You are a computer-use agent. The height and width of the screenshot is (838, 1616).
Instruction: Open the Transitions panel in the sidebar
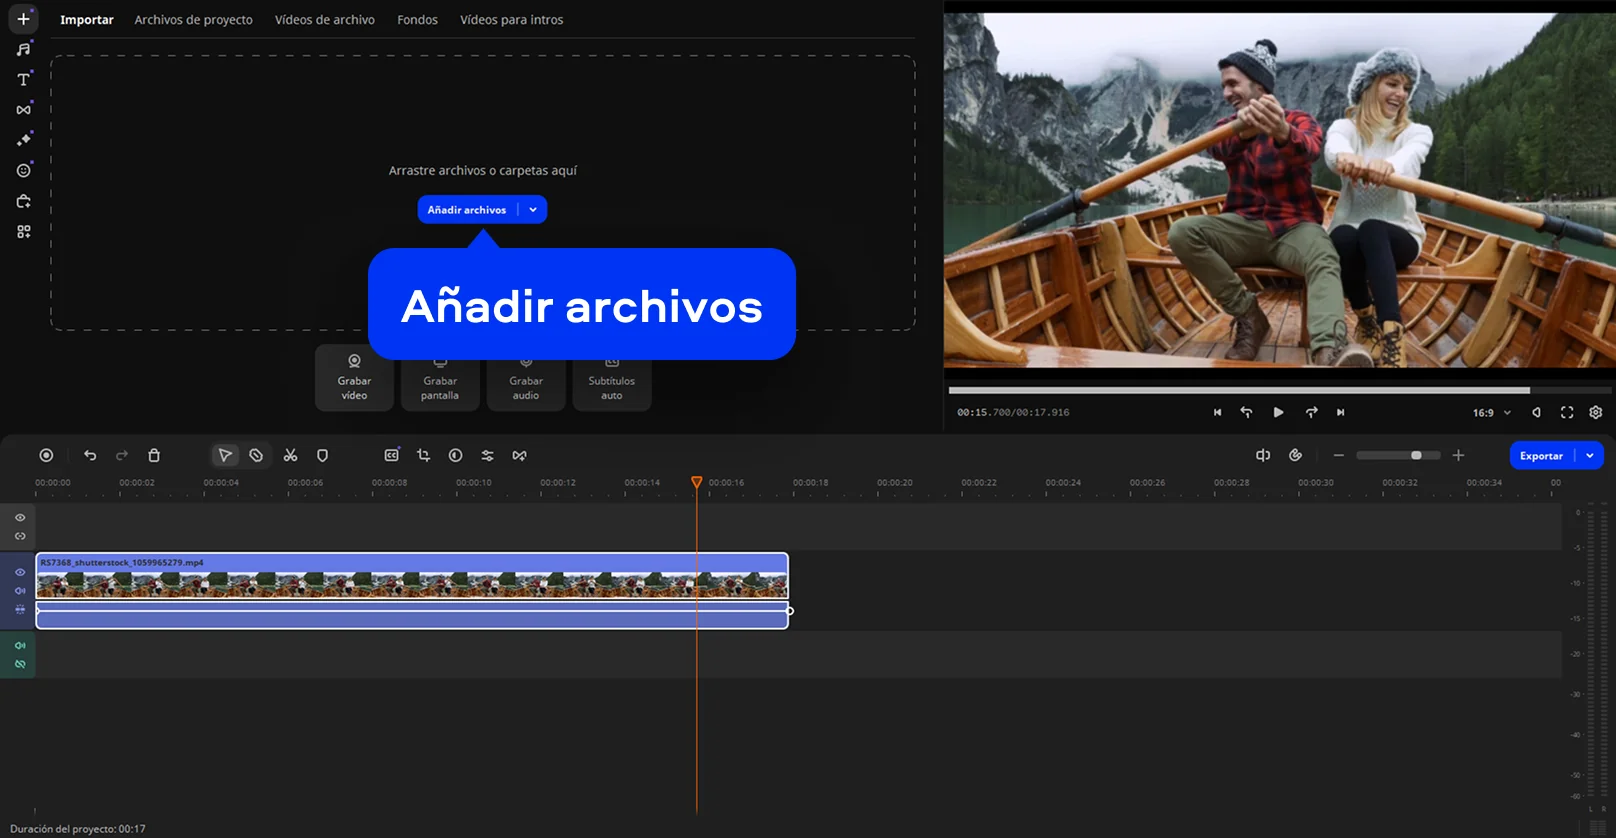(x=24, y=110)
